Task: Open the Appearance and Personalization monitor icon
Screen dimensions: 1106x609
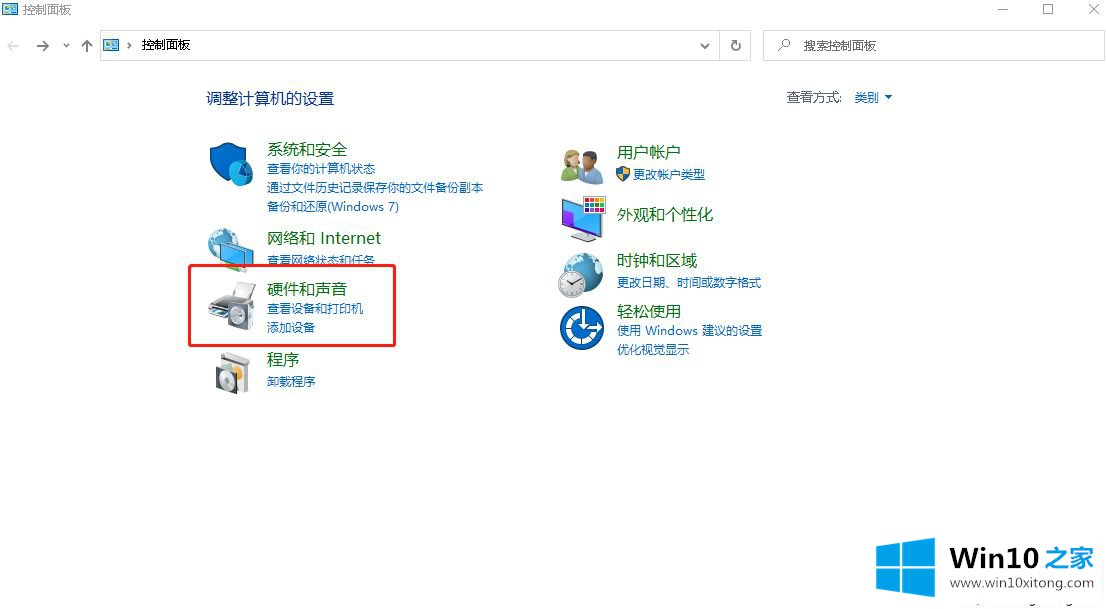Action: click(583, 219)
